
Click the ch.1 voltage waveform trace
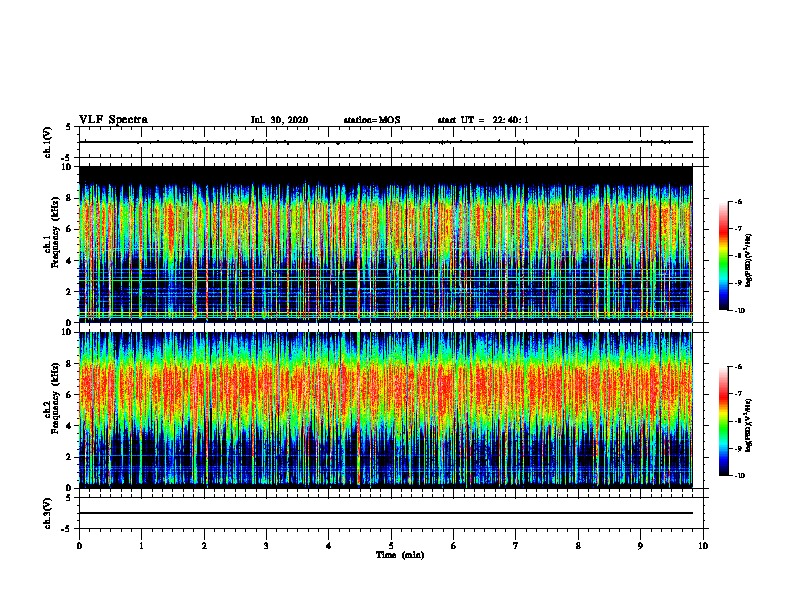point(386,142)
